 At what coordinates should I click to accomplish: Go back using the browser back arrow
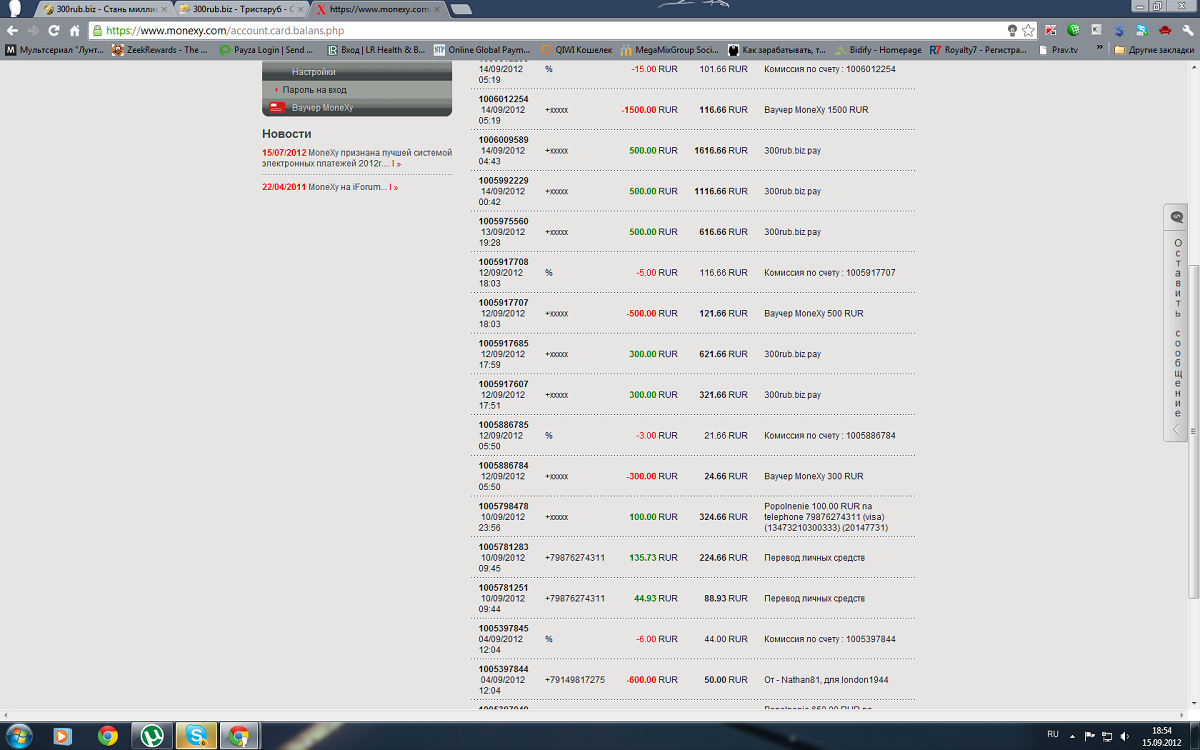tap(13, 30)
